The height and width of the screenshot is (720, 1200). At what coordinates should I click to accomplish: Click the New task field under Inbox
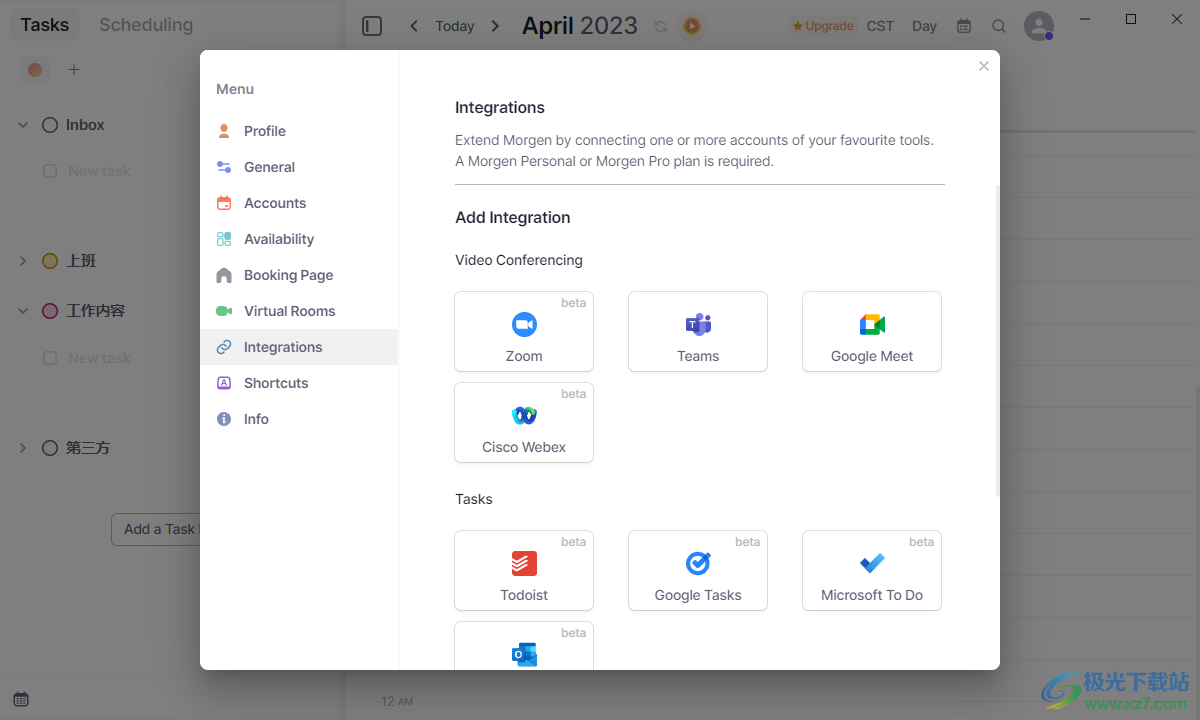(x=99, y=171)
